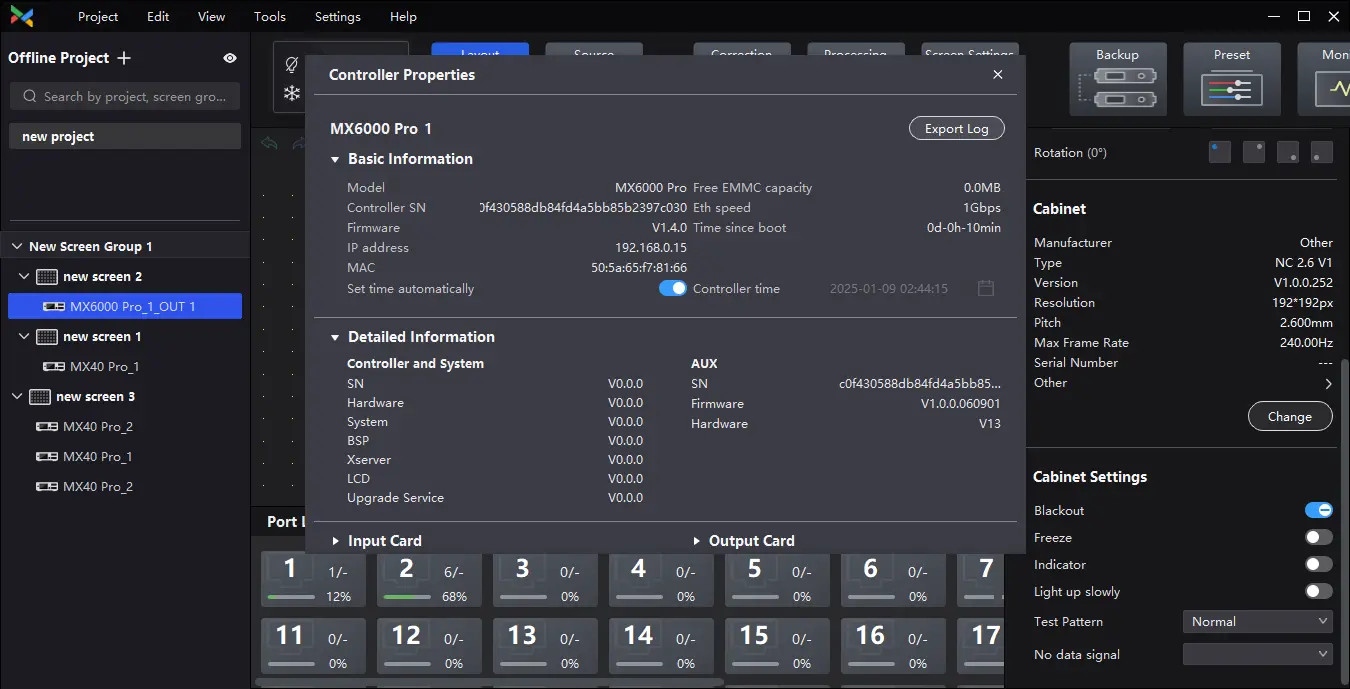Screen dimensions: 1350x689
Task: Click the blackout bulb toolbar icon
Action: (292, 65)
